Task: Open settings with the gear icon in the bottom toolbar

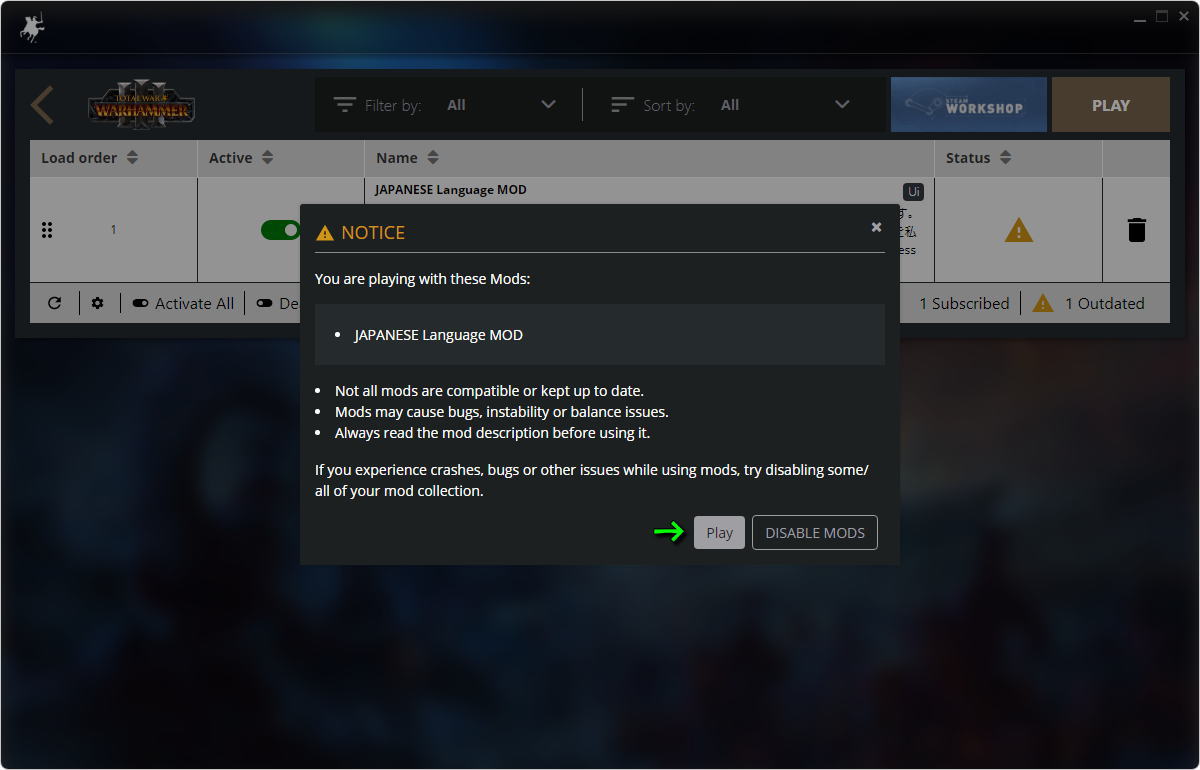Action: tap(97, 303)
